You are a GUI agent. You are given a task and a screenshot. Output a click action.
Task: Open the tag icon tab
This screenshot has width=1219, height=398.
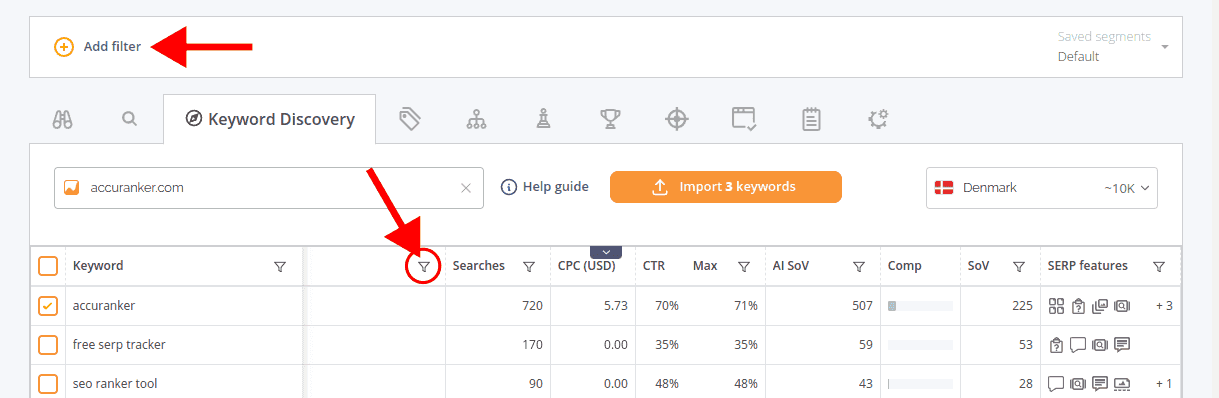pyautogui.click(x=409, y=119)
